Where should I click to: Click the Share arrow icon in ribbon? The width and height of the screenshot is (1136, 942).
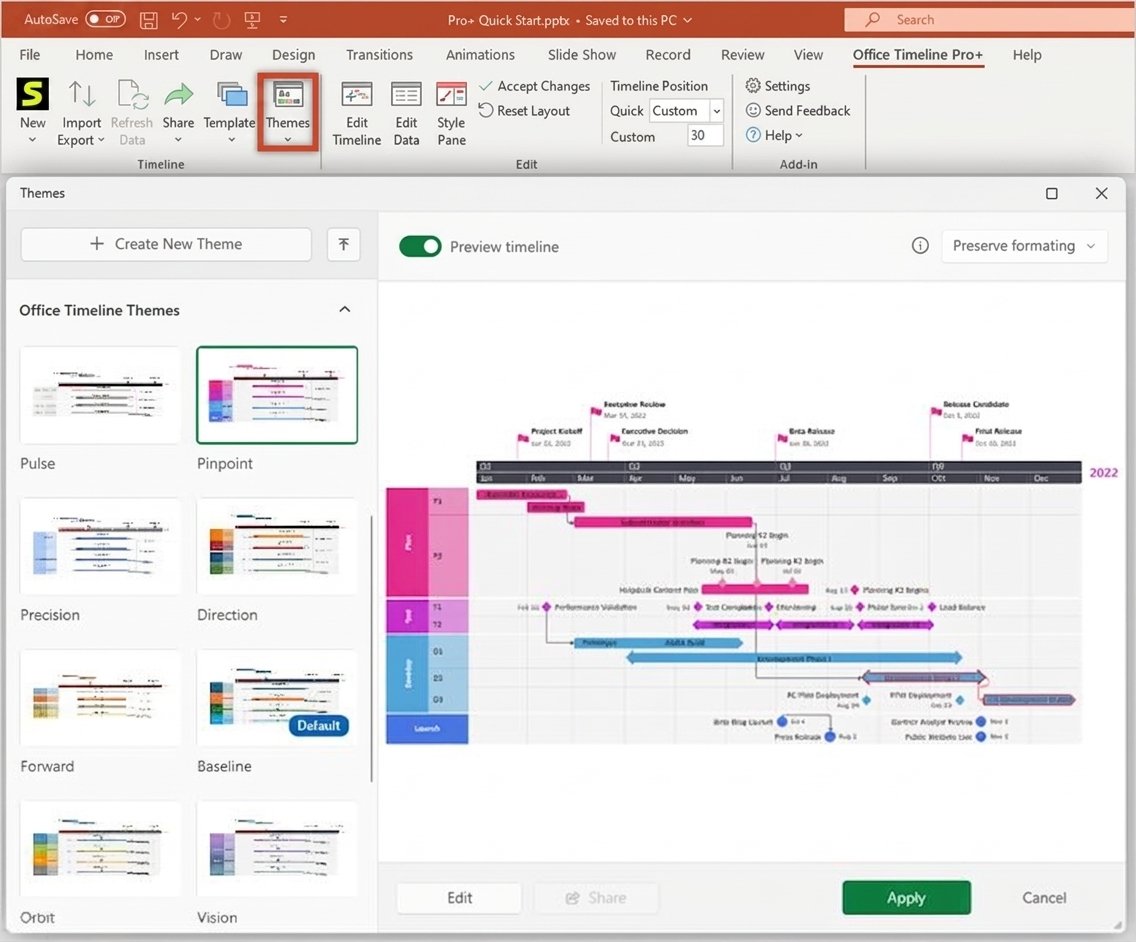tap(178, 95)
